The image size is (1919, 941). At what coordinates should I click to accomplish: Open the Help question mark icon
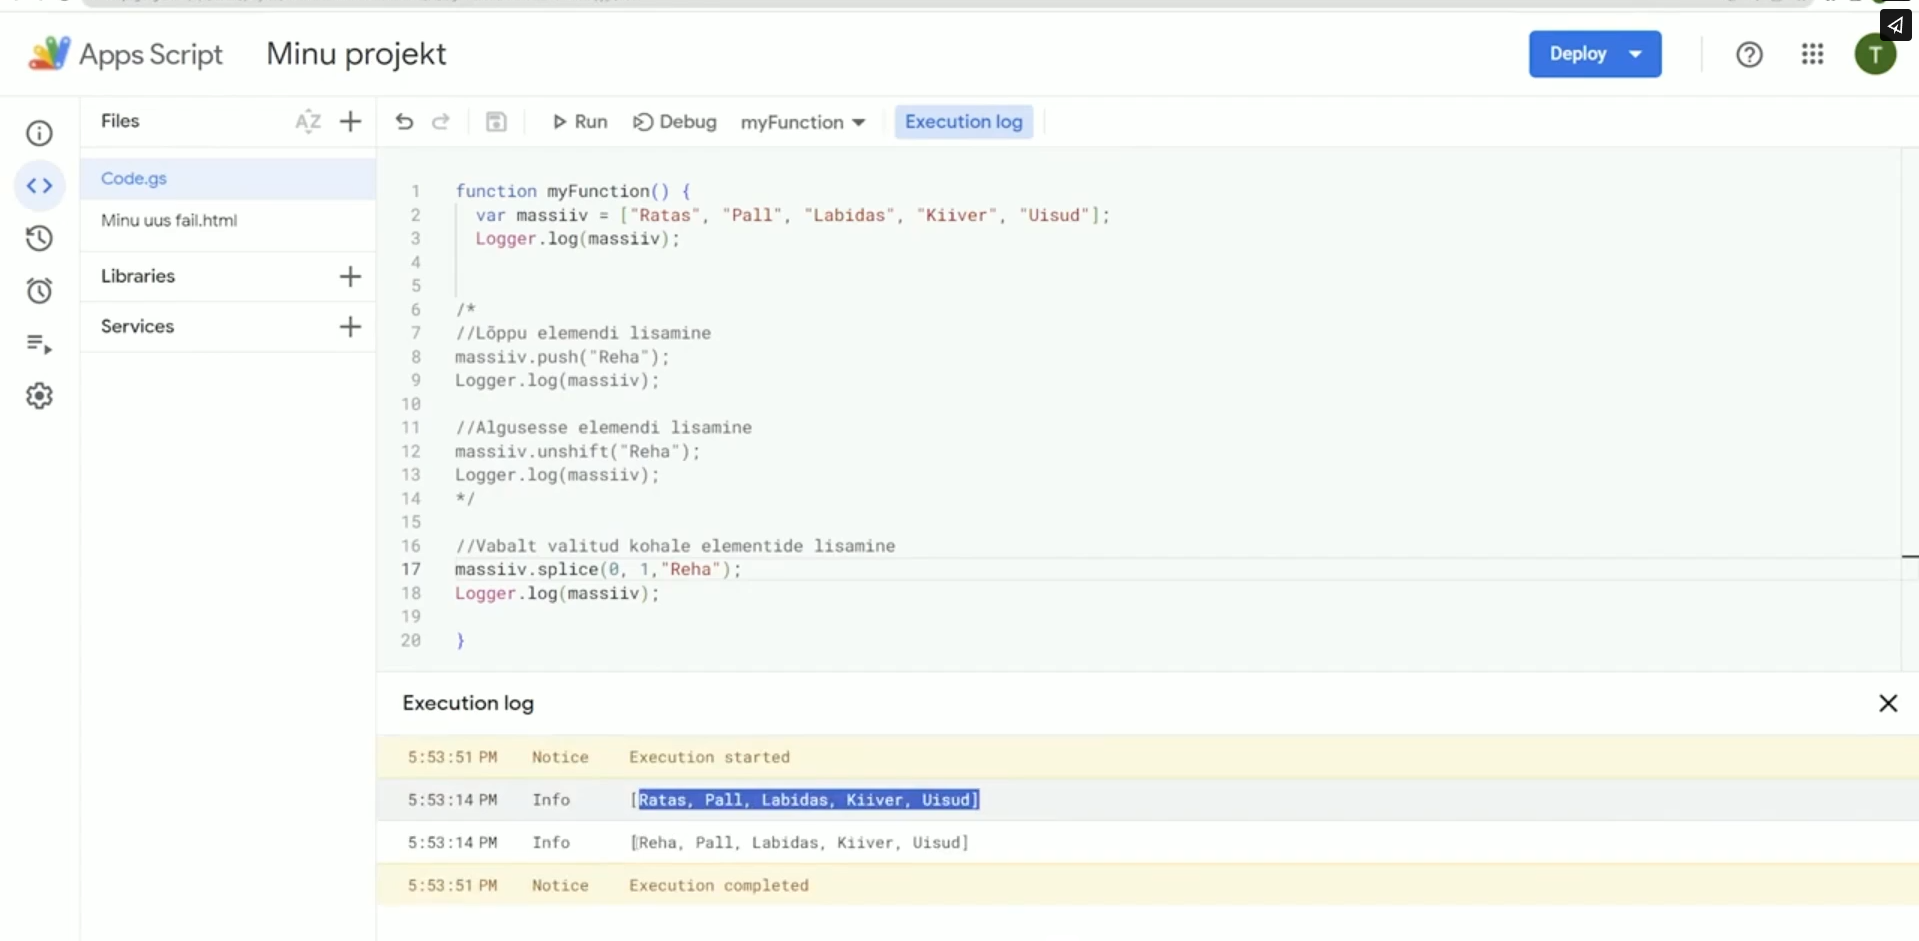(1749, 54)
